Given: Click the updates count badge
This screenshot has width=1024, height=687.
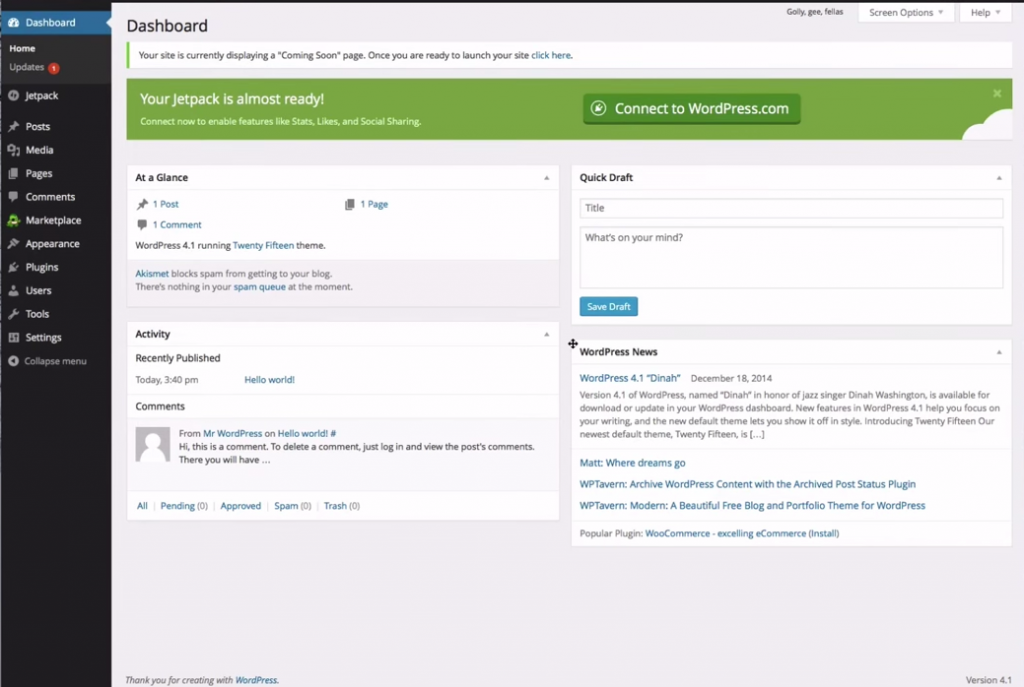Looking at the screenshot, I should pyautogui.click(x=54, y=68).
